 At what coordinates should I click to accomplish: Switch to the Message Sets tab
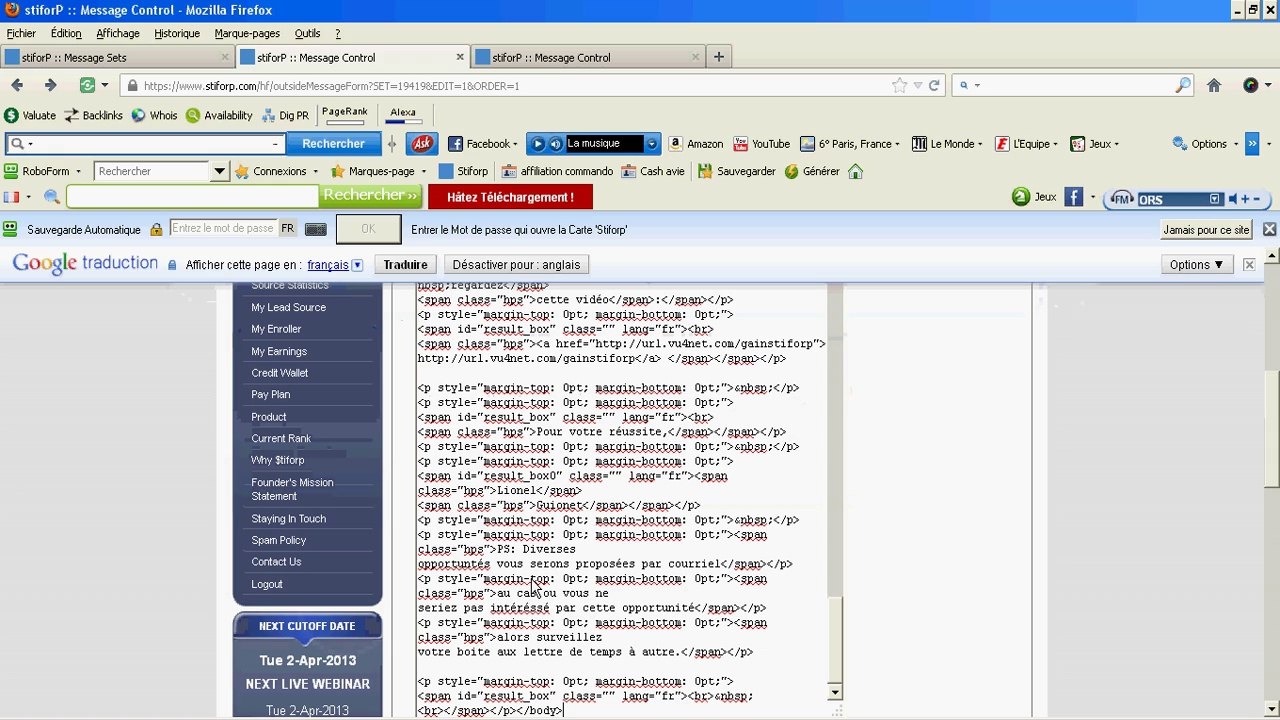click(117, 57)
